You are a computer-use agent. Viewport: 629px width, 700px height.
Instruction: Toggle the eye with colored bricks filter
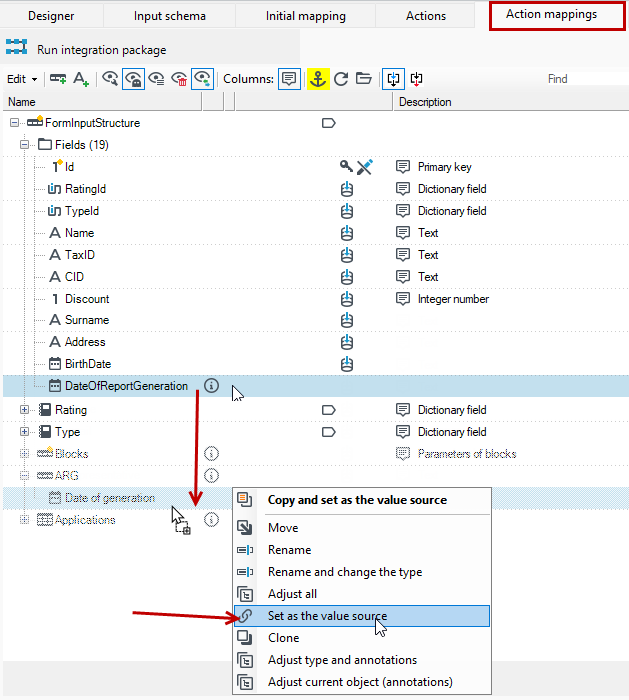[202, 79]
